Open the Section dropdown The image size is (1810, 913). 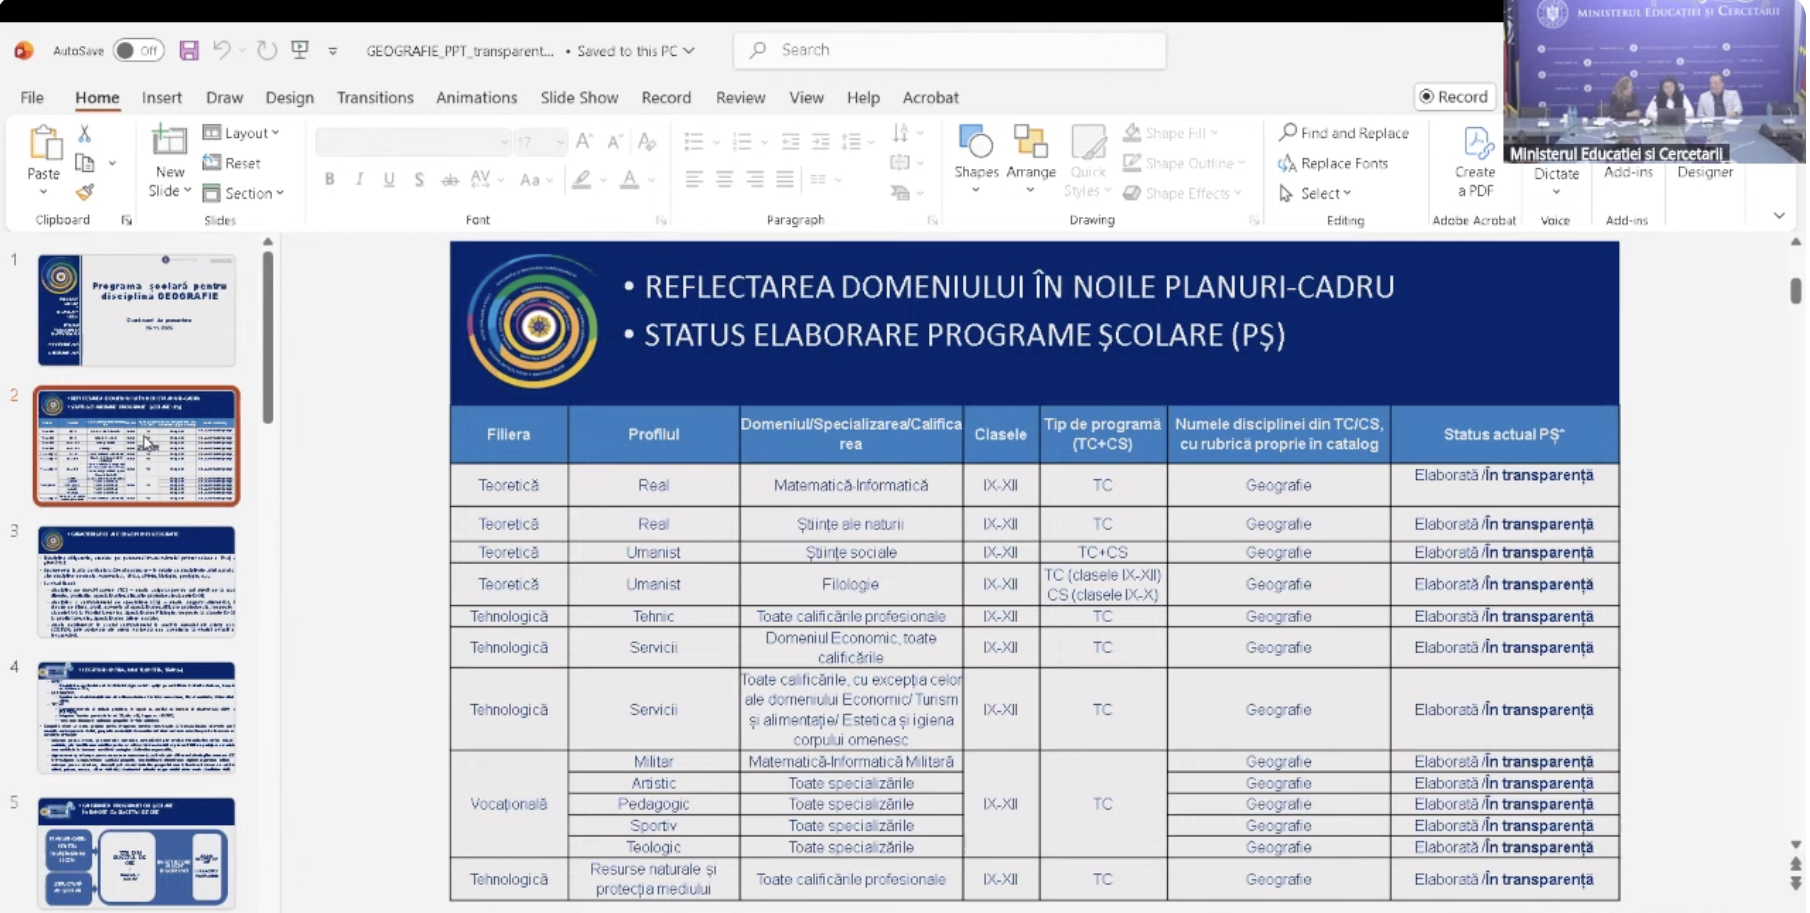[244, 193]
